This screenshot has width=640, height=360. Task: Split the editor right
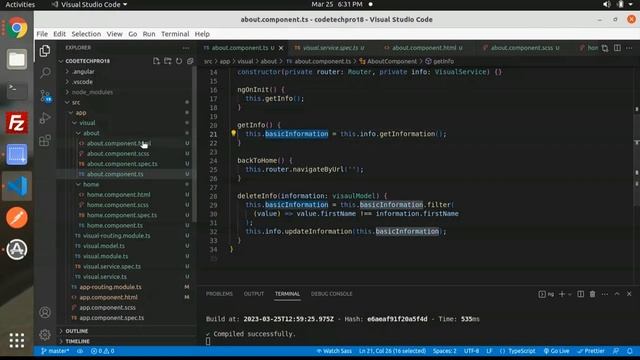click(617, 48)
